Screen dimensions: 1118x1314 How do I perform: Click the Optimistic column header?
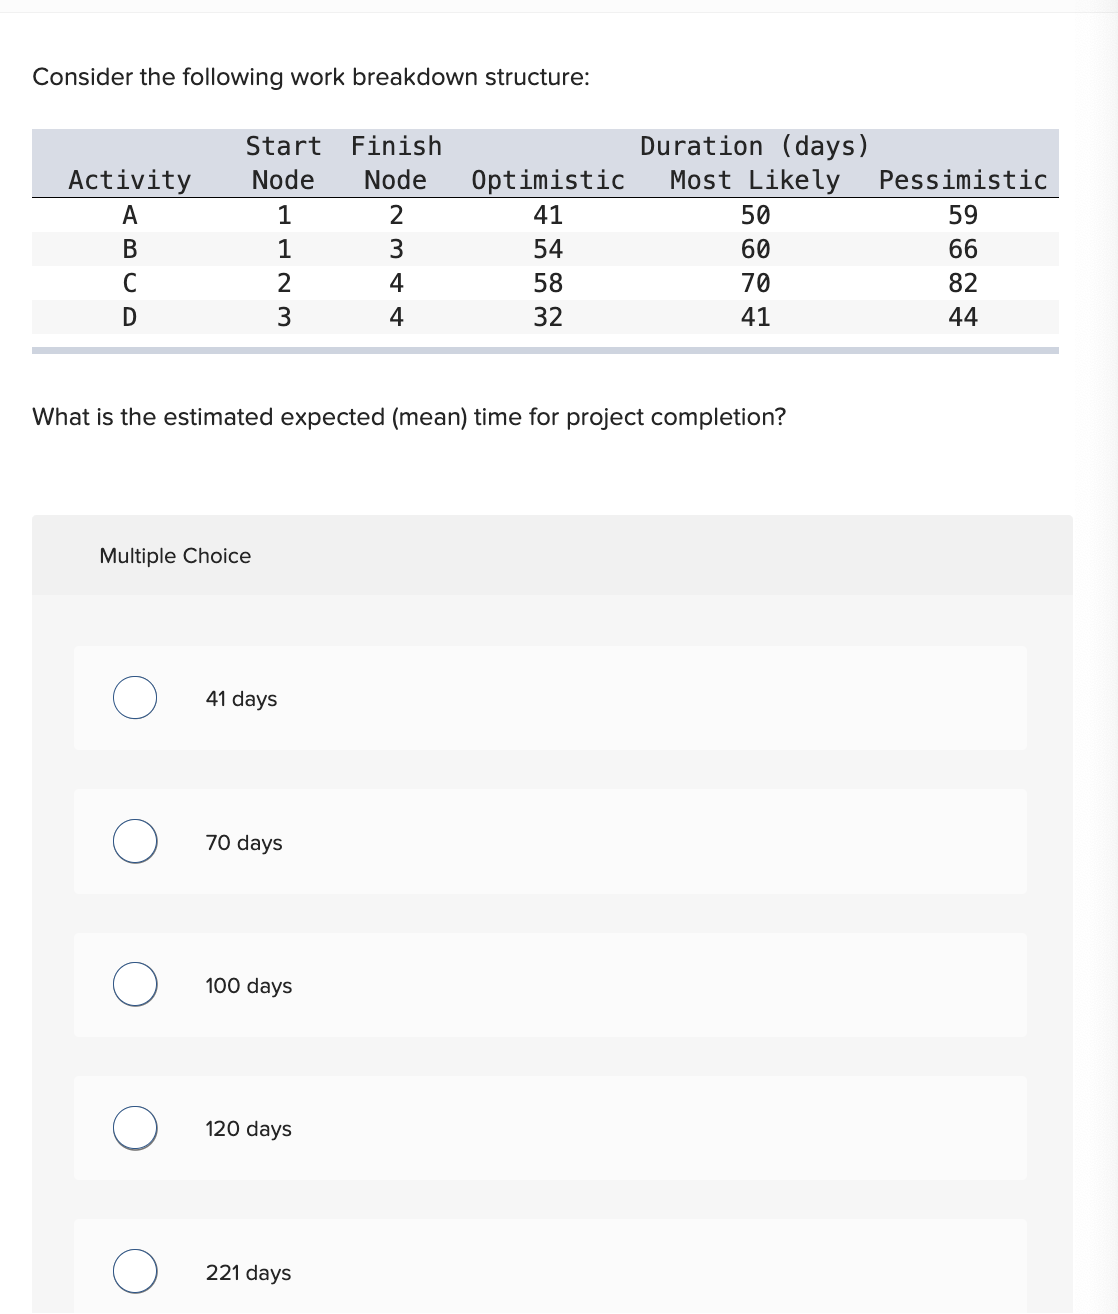[x=548, y=180]
